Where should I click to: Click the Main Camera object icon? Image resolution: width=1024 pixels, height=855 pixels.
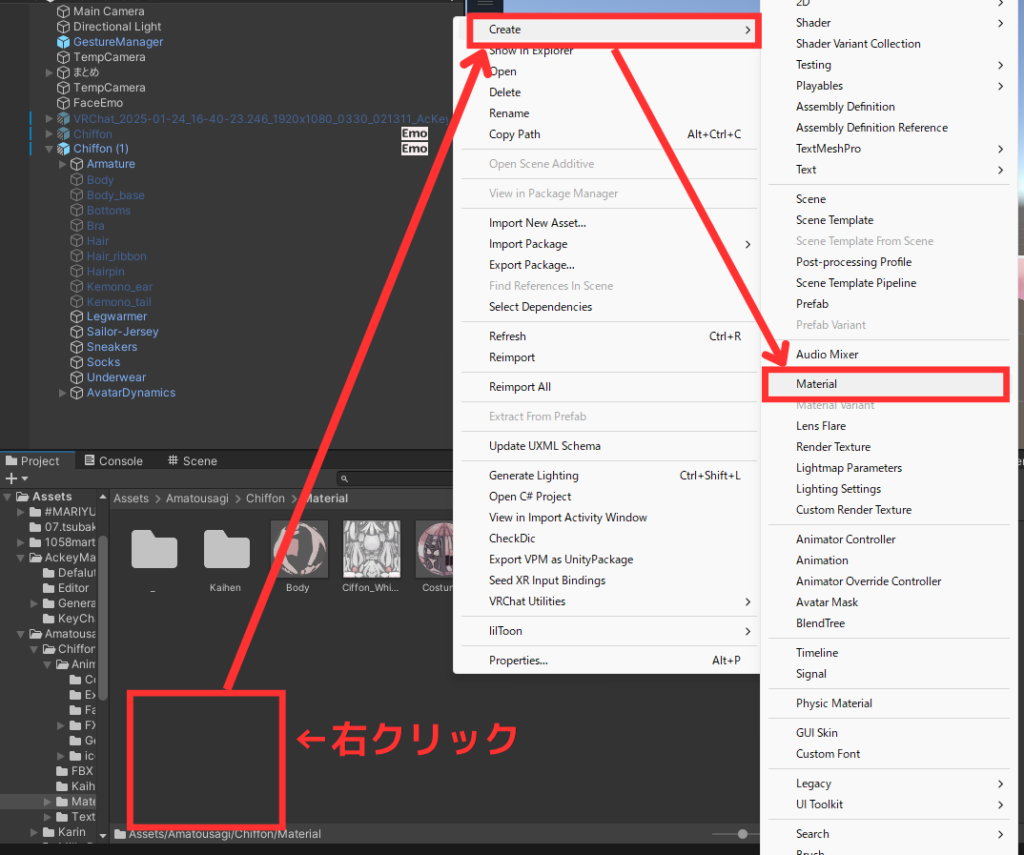click(x=64, y=12)
